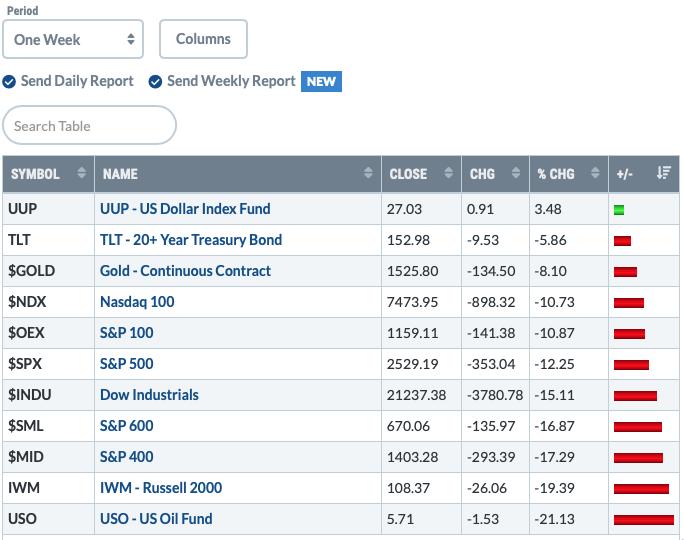Open the S&P 100 link

127,333
